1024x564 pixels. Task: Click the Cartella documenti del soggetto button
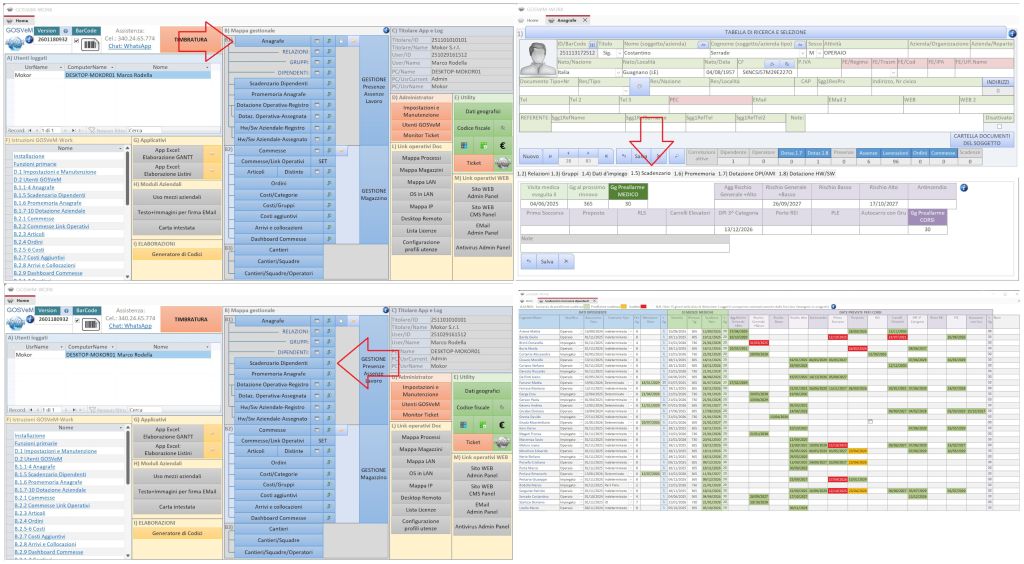click(x=982, y=139)
